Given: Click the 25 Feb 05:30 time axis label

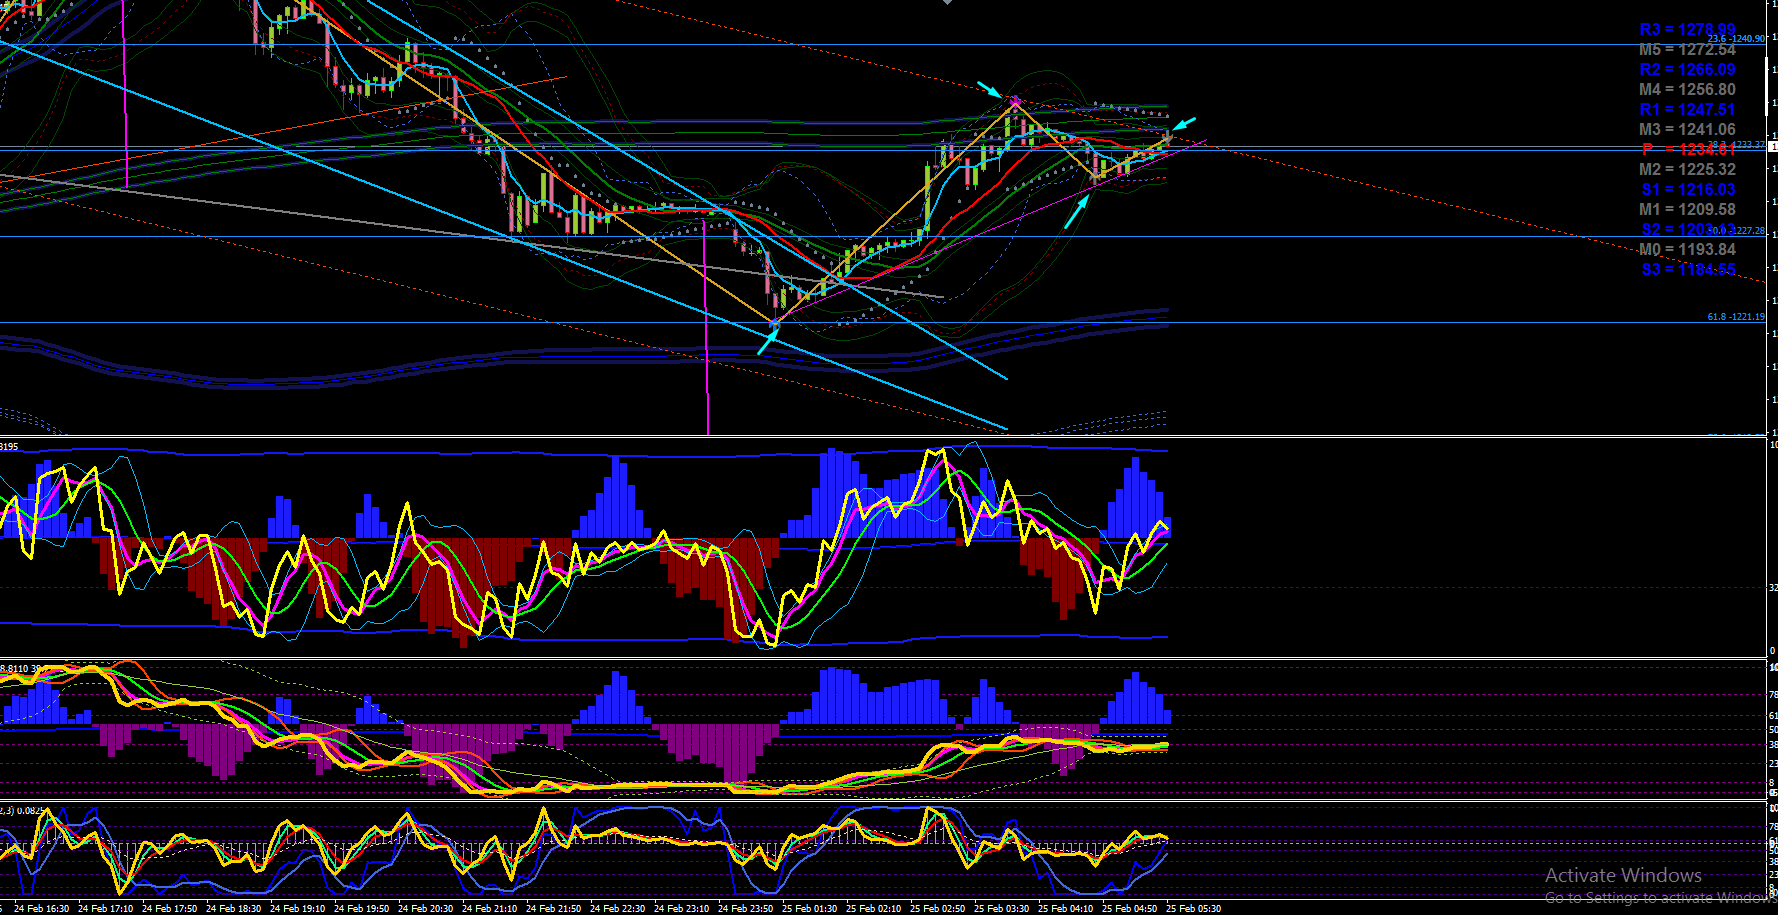Looking at the screenshot, I should 1193,909.
